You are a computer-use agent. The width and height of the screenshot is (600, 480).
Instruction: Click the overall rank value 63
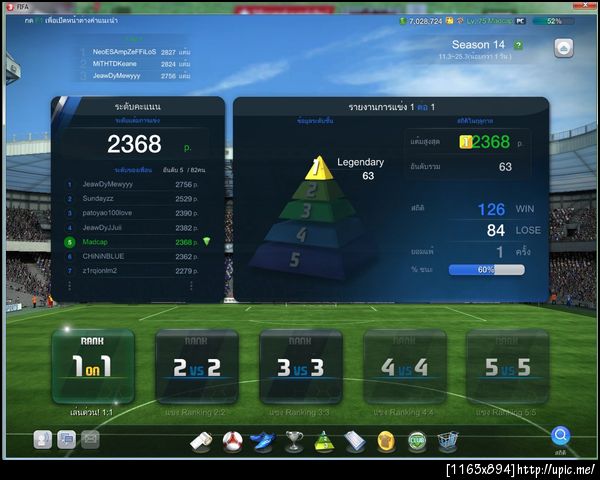(x=505, y=167)
